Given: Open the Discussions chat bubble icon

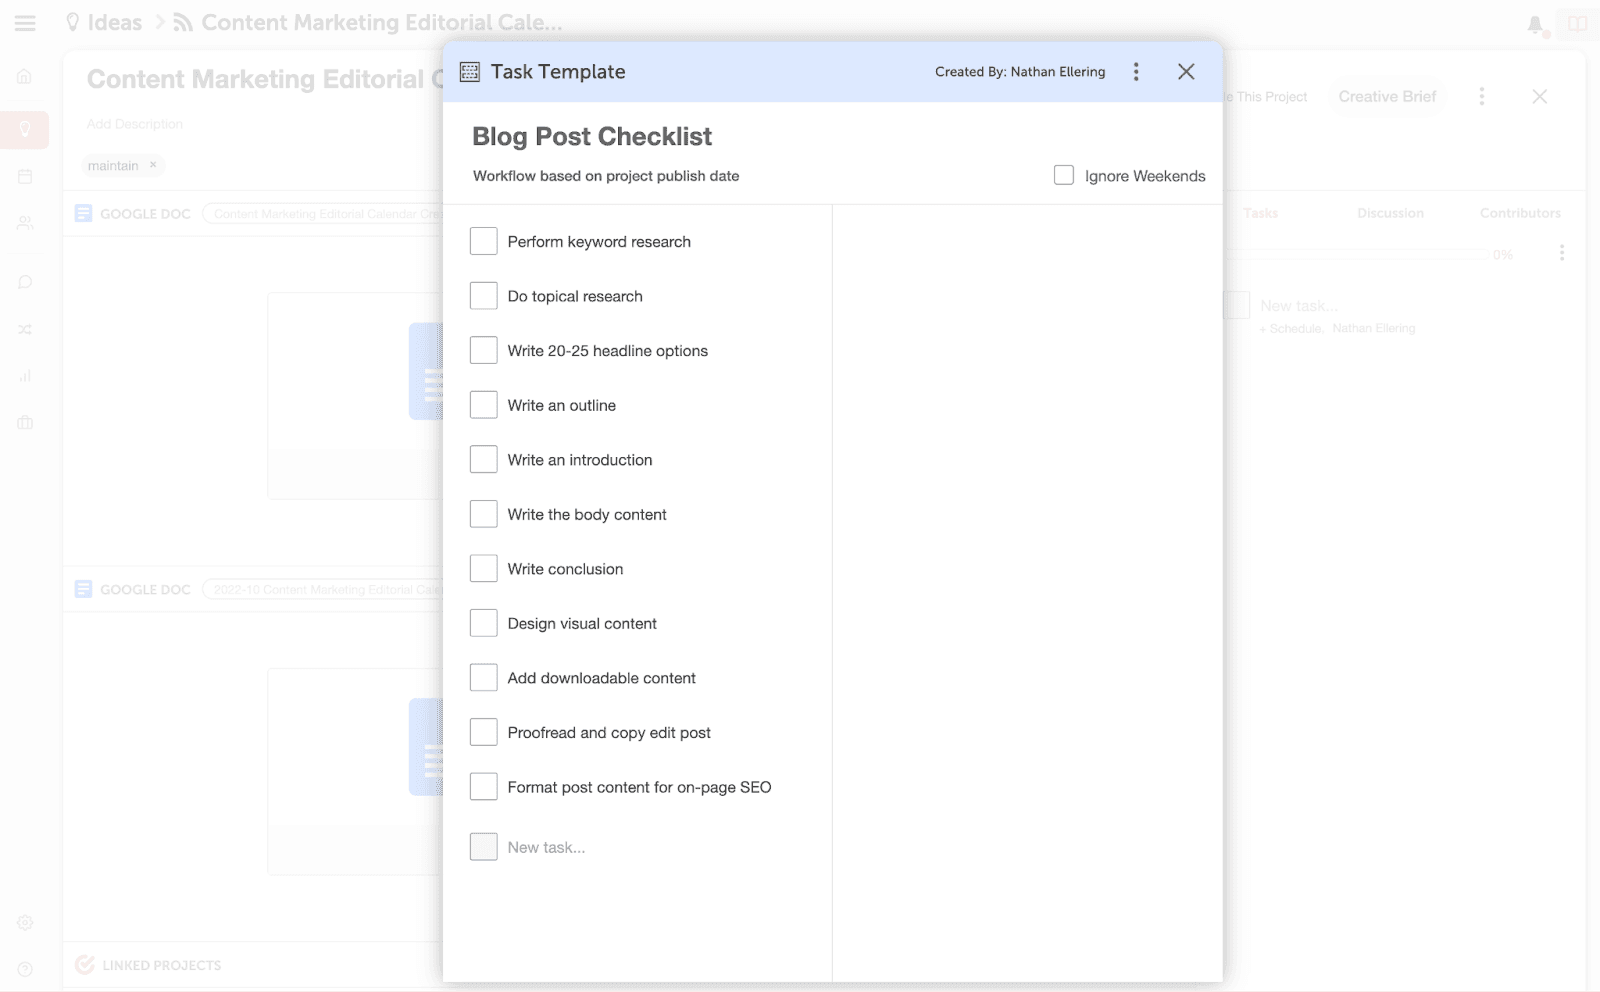Looking at the screenshot, I should coord(24,281).
